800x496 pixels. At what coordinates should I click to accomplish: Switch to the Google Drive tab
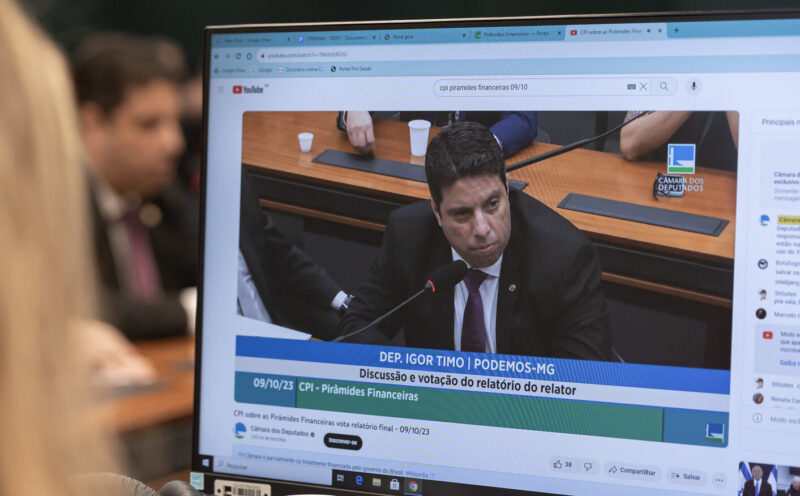252,40
